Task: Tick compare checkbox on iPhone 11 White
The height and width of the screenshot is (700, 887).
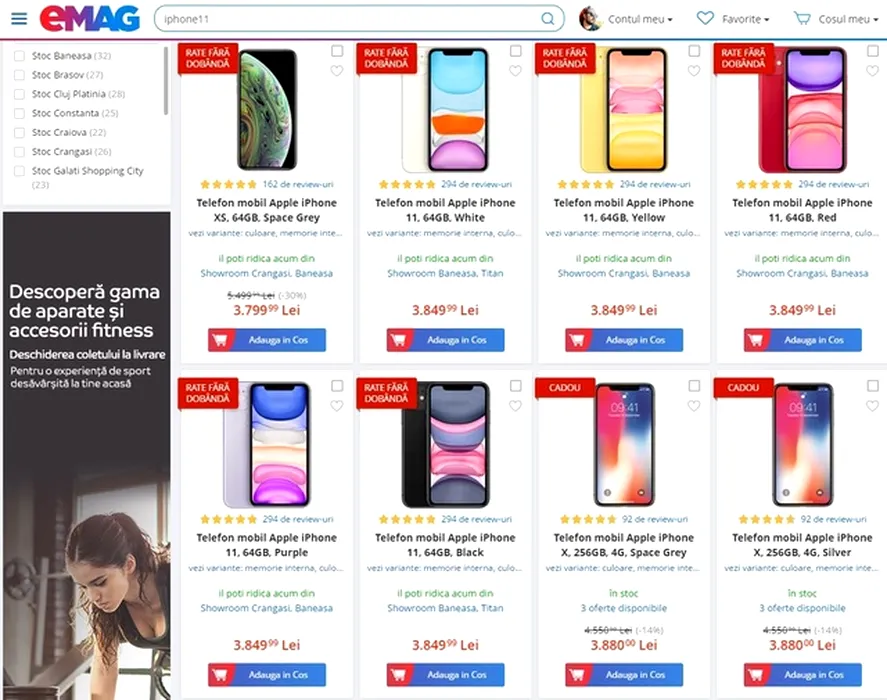Action: pos(515,51)
